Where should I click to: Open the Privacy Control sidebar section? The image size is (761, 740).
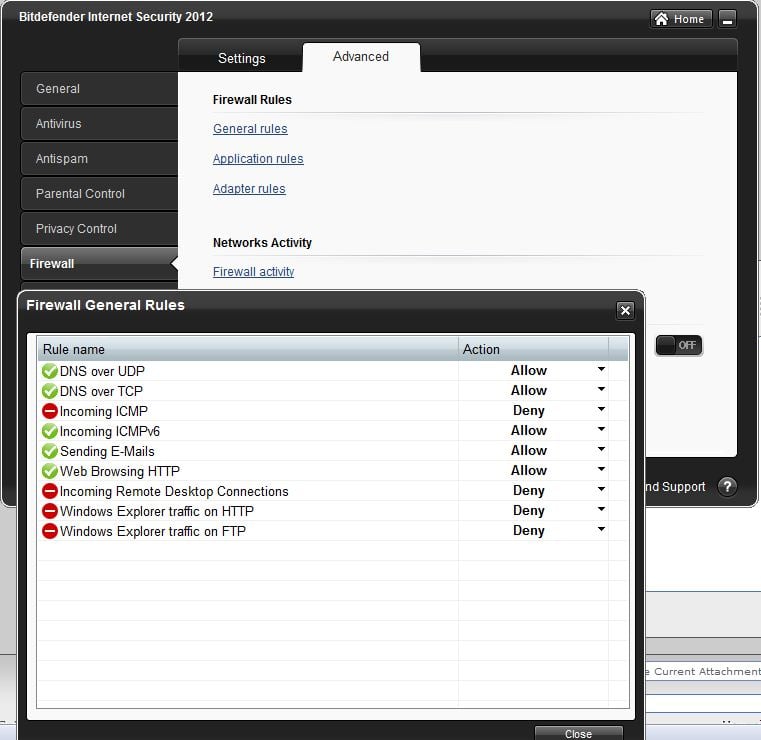coord(99,229)
